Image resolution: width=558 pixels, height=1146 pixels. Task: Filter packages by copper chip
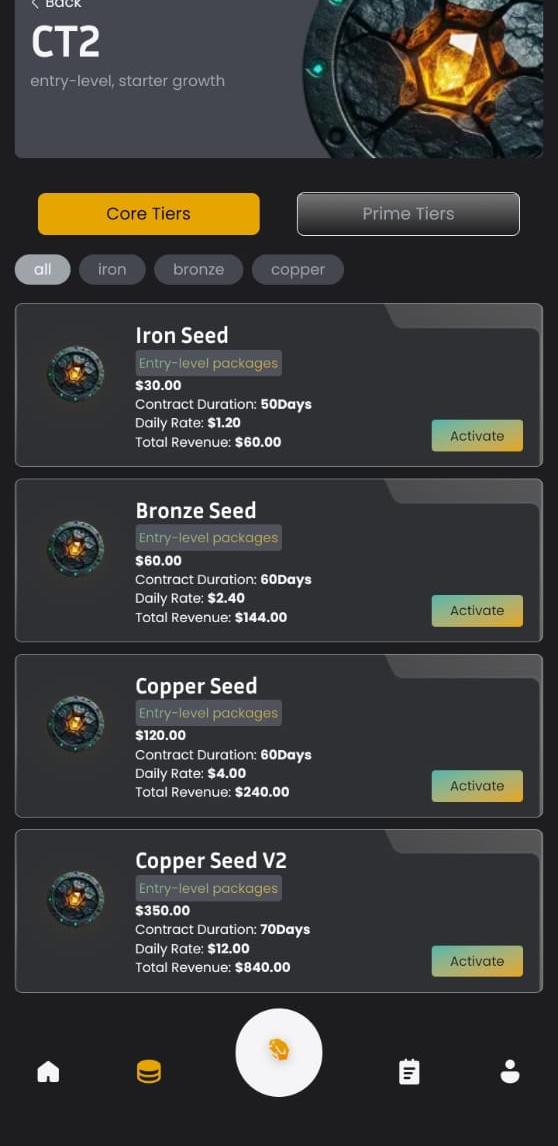(x=298, y=270)
